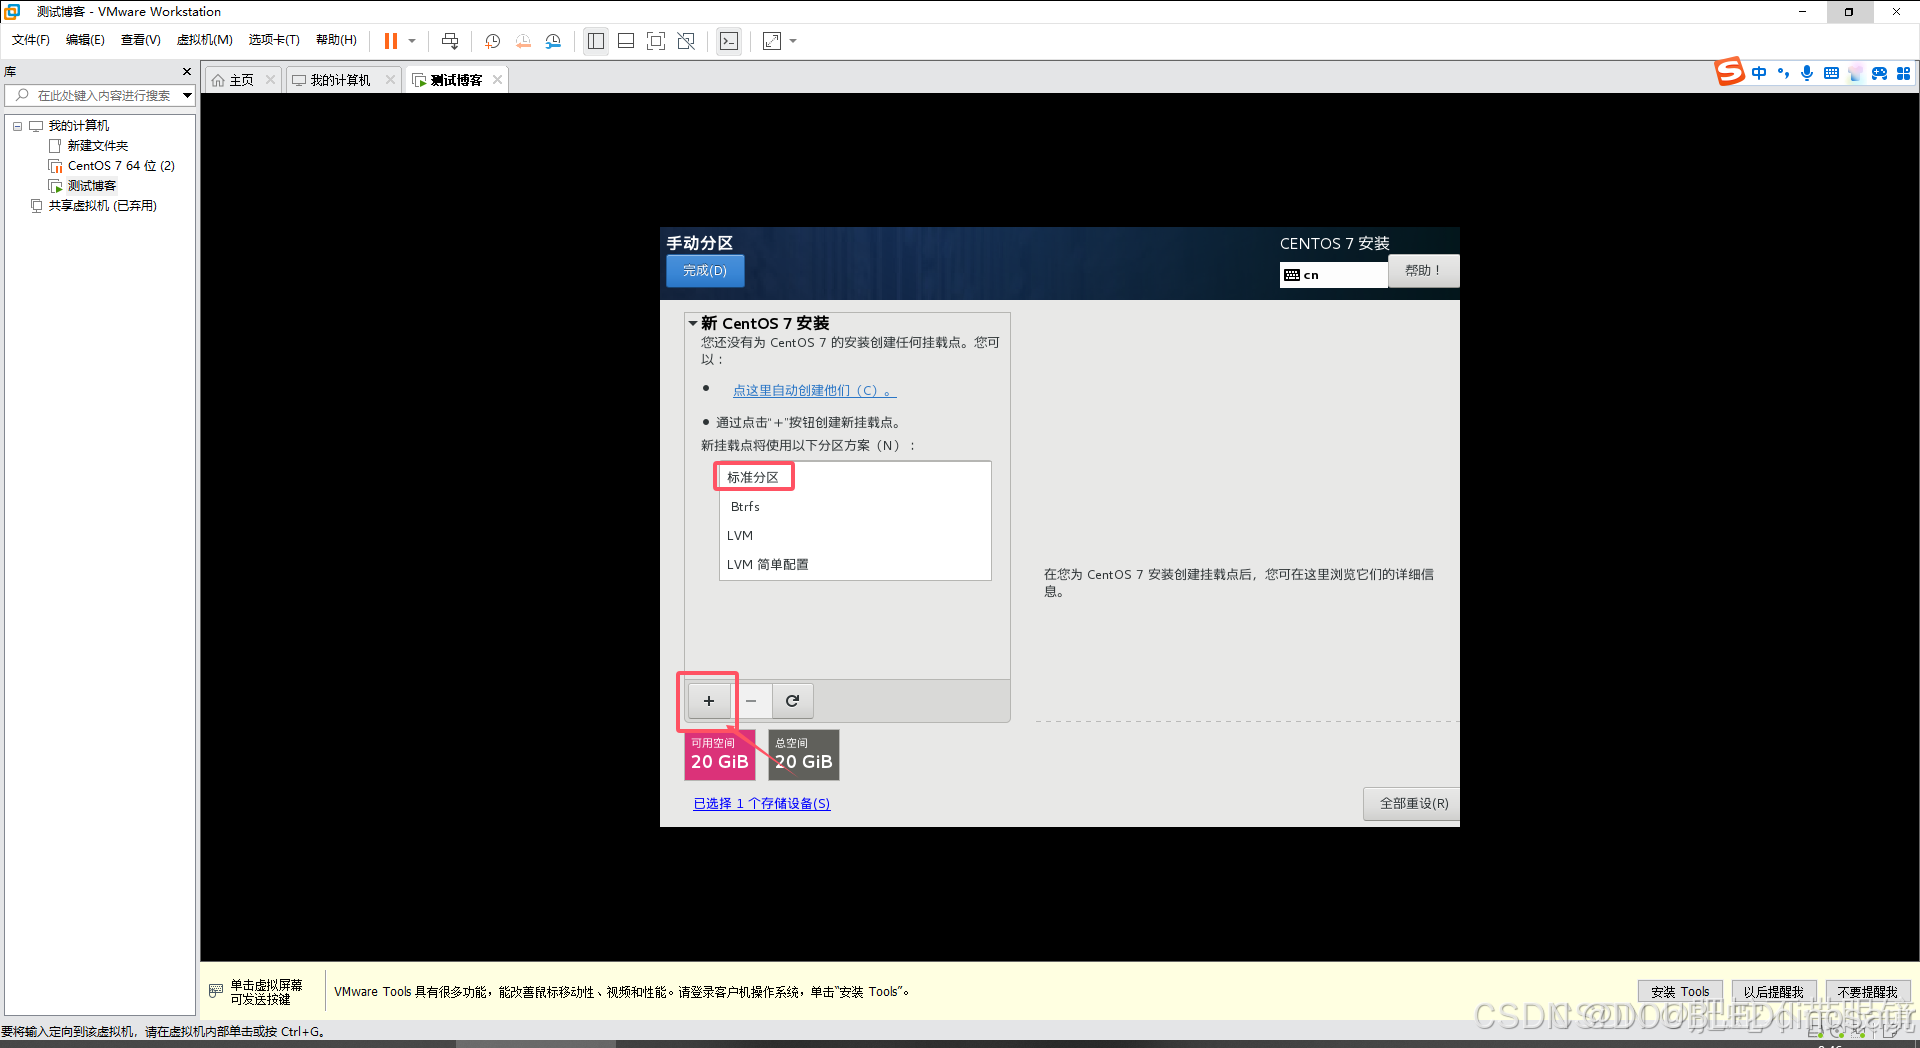The image size is (1920, 1048).
Task: Click the 安装 Tools button
Action: (x=1680, y=992)
